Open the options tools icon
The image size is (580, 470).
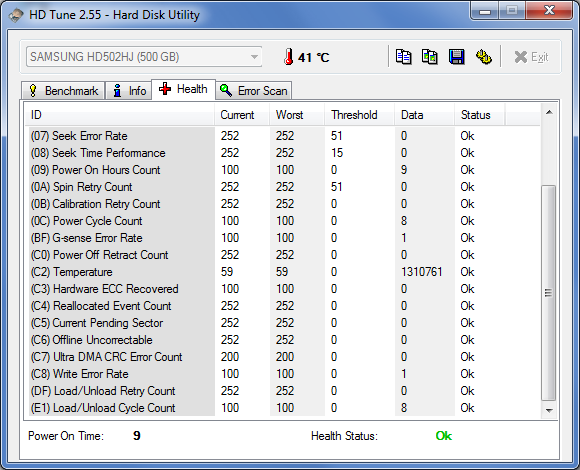pos(483,57)
